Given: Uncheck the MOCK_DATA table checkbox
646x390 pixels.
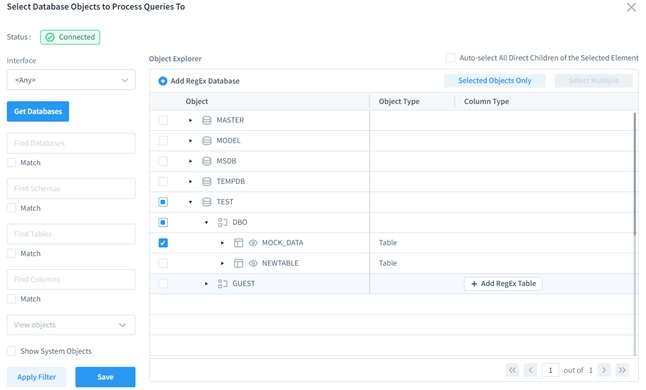Looking at the screenshot, I should (163, 243).
